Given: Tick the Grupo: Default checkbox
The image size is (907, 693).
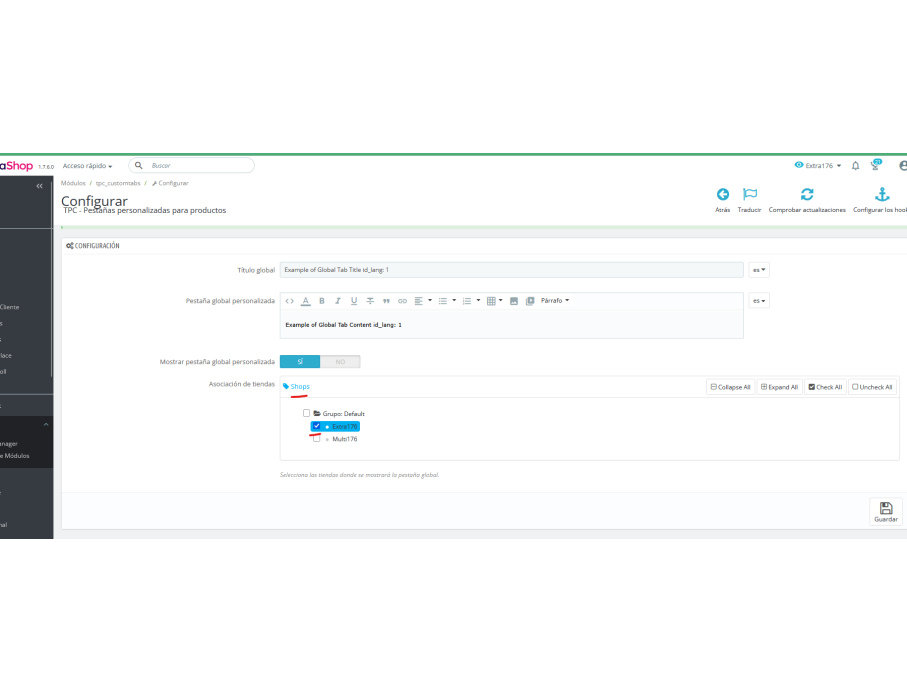Looking at the screenshot, I should pos(307,413).
